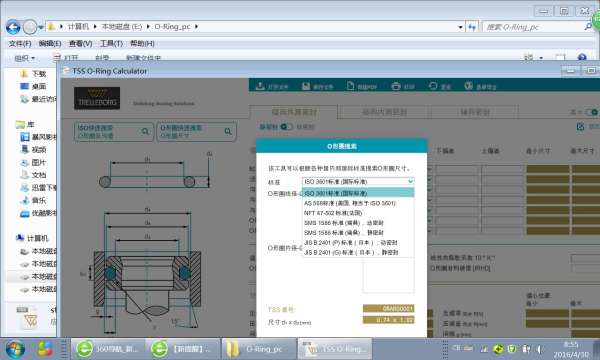Click the dimension d1 x d2 result field
Screen dimensions: 600x360
pyautogui.click(x=388, y=319)
